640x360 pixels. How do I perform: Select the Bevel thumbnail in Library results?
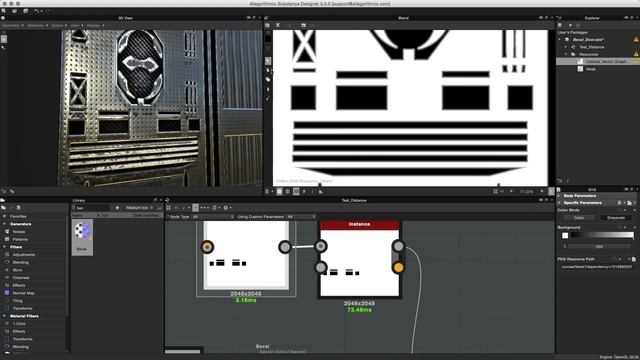[x=82, y=237]
